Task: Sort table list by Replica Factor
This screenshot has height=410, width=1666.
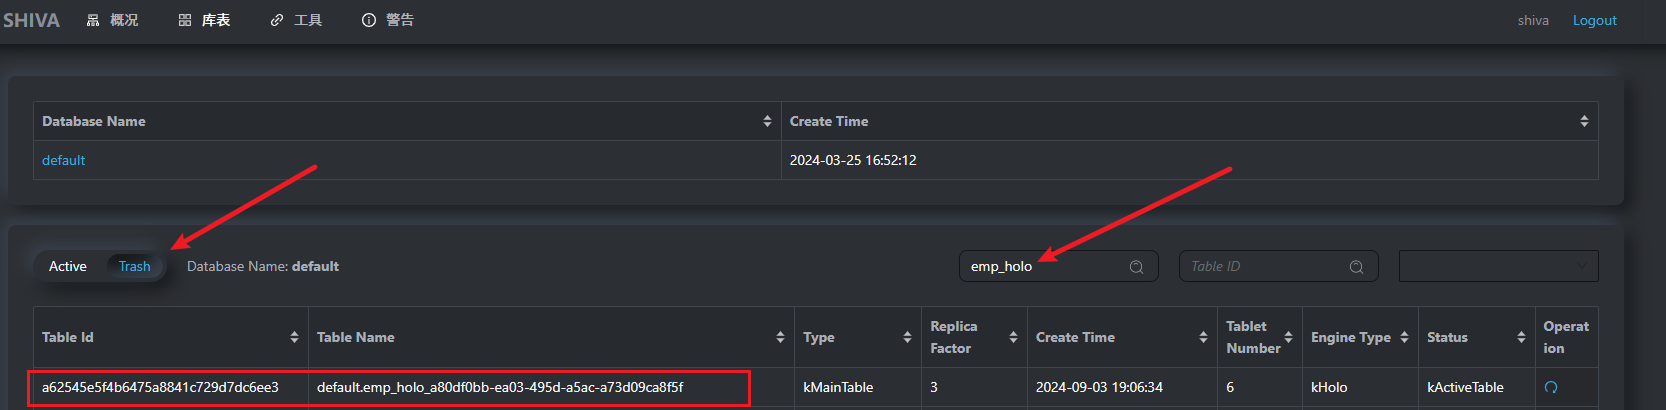Action: [1013, 337]
